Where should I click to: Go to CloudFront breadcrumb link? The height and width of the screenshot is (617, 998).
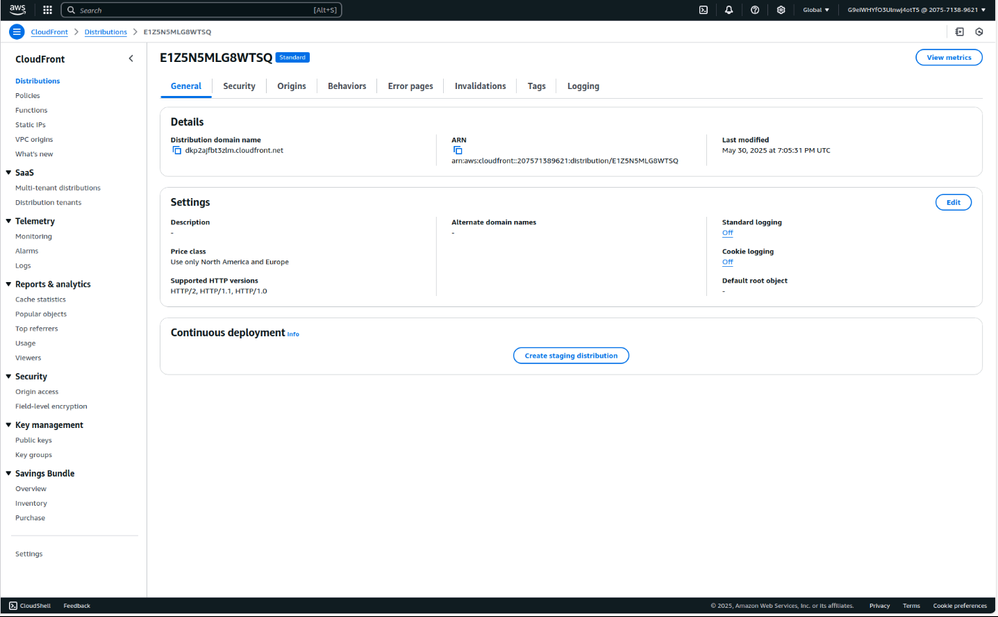click(x=49, y=32)
